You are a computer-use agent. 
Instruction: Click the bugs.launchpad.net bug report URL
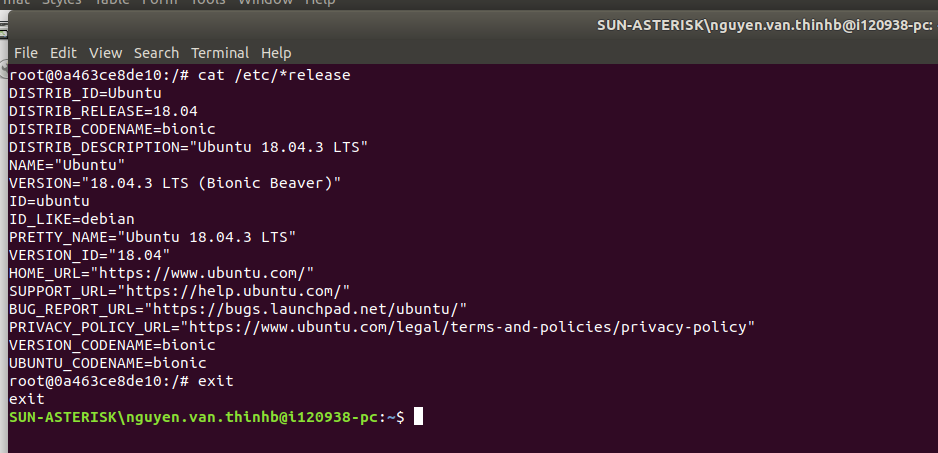pos(306,308)
